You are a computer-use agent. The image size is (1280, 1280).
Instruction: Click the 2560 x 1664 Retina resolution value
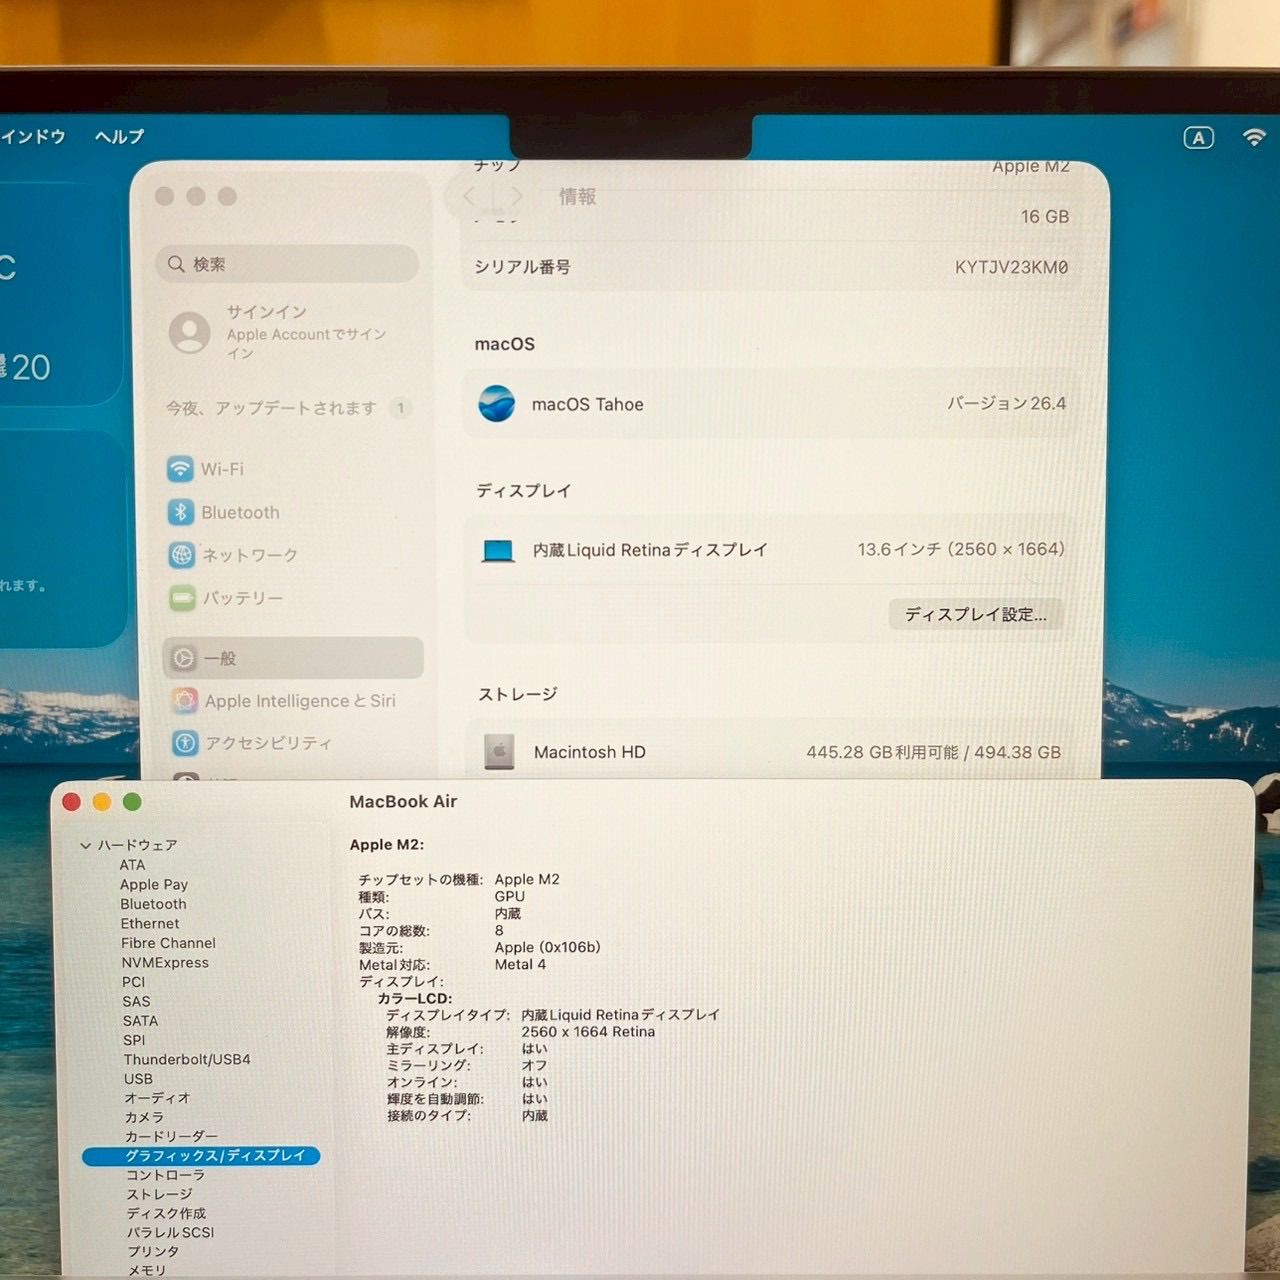tap(588, 1032)
